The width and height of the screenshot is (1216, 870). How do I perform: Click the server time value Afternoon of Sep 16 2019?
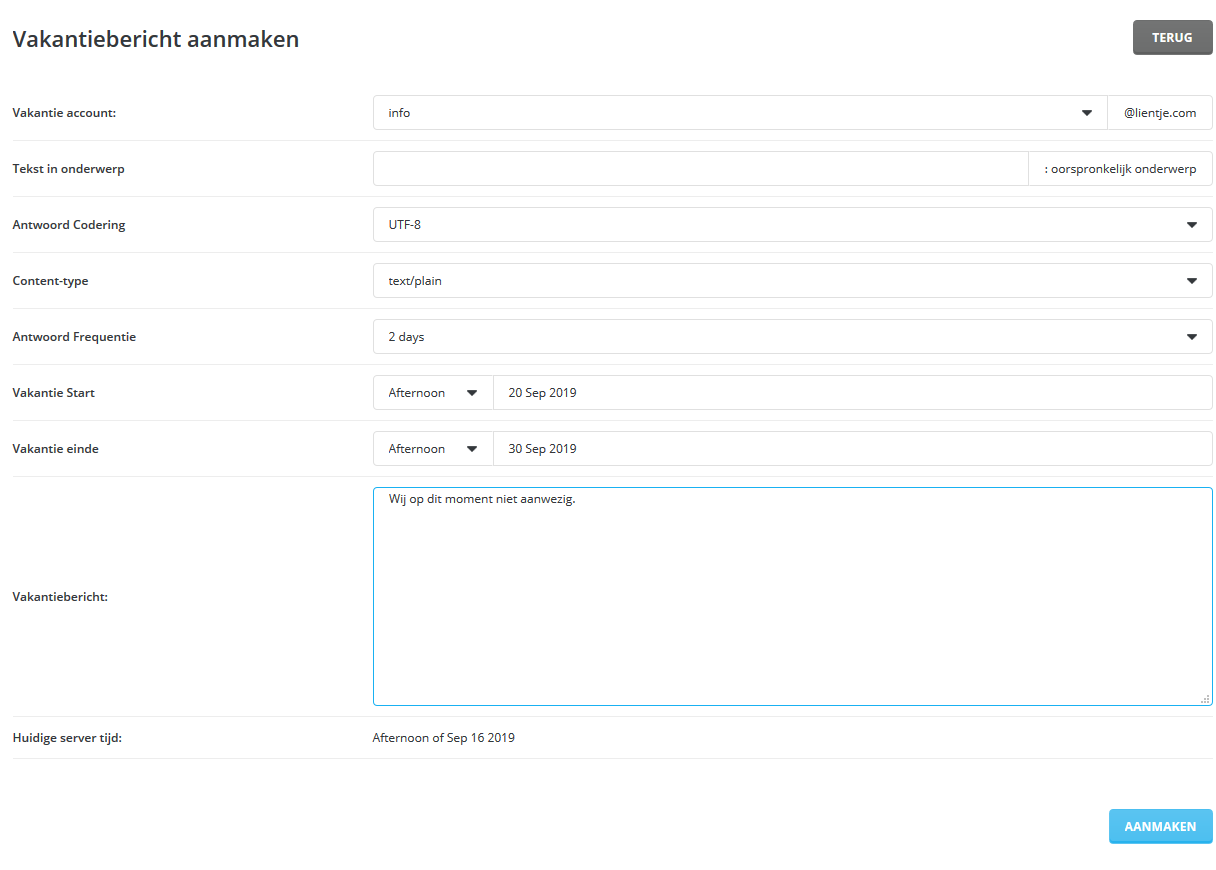(x=443, y=738)
